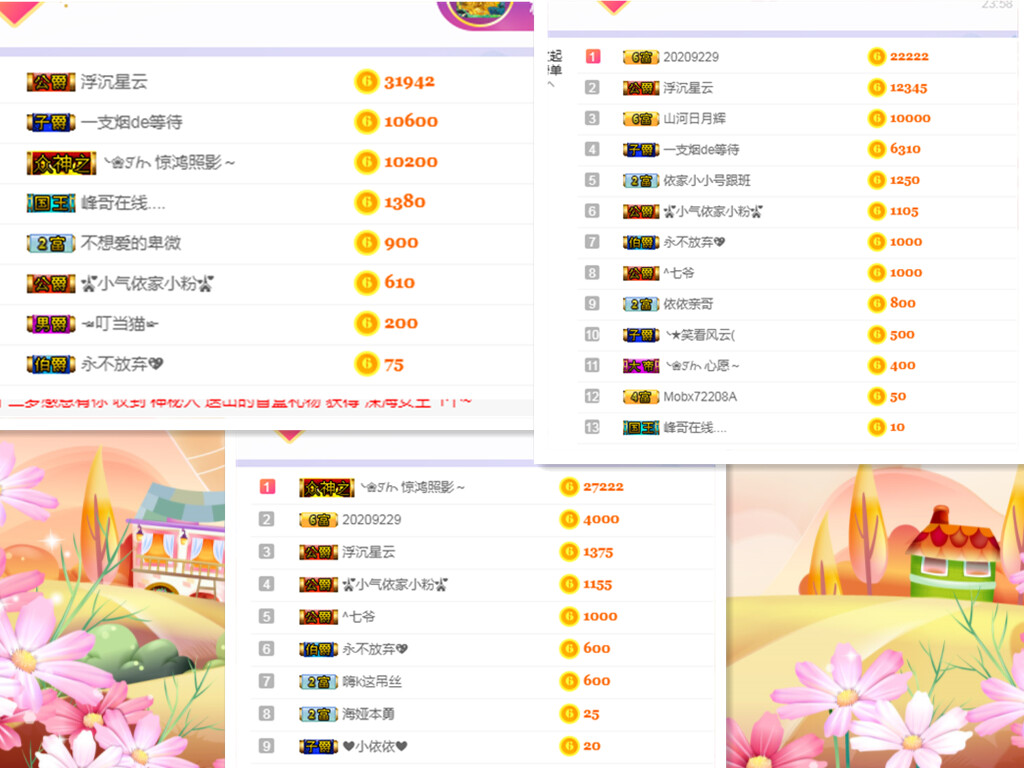Click the username 依依亲哥
Image resolution: width=1024 pixels, height=768 pixels.
pyautogui.click(x=688, y=304)
